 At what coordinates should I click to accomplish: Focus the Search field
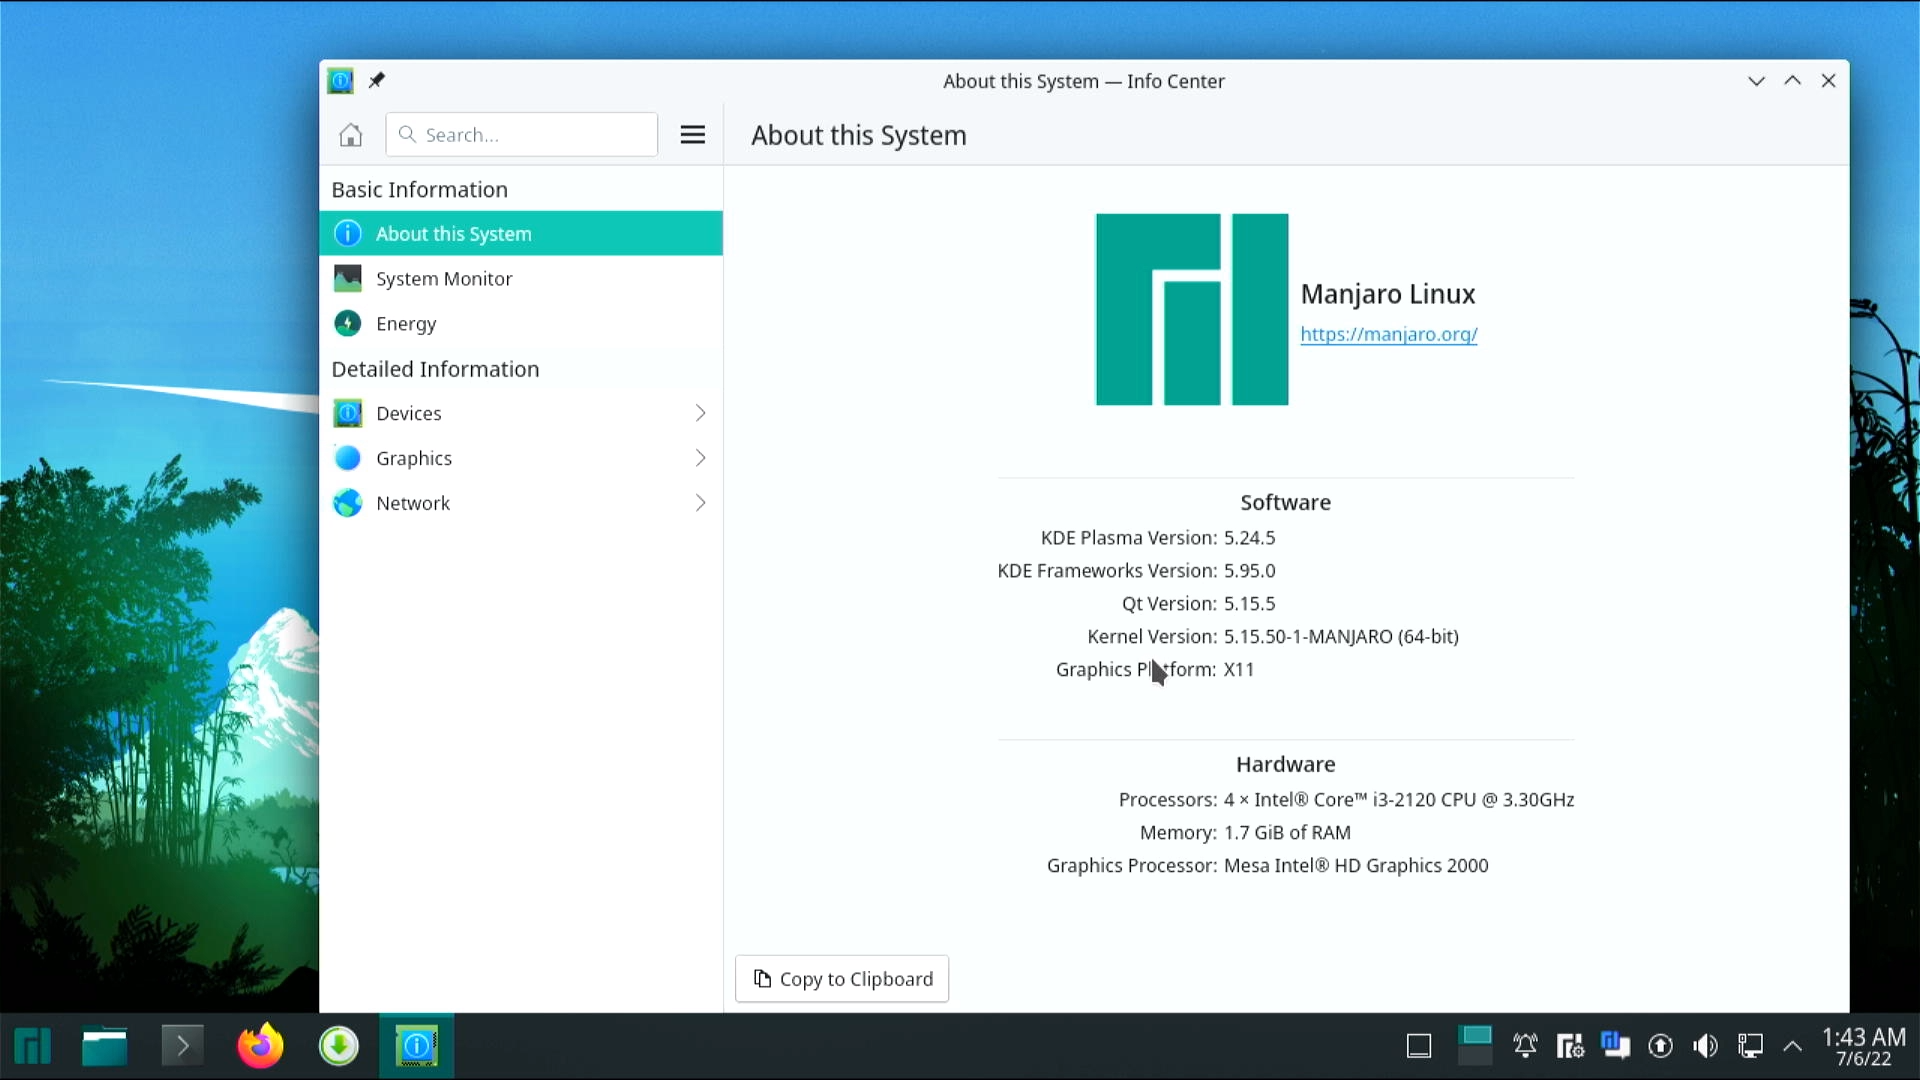tap(522, 135)
